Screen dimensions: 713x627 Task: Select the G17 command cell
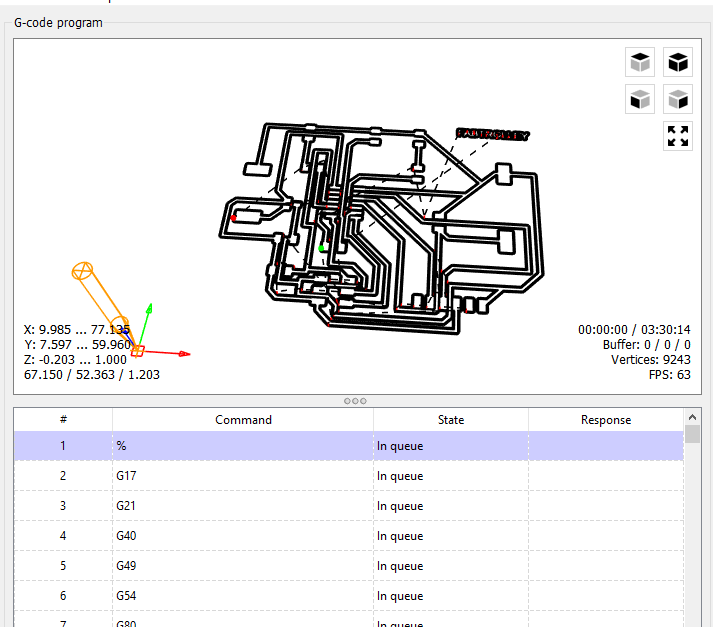pyautogui.click(x=243, y=476)
